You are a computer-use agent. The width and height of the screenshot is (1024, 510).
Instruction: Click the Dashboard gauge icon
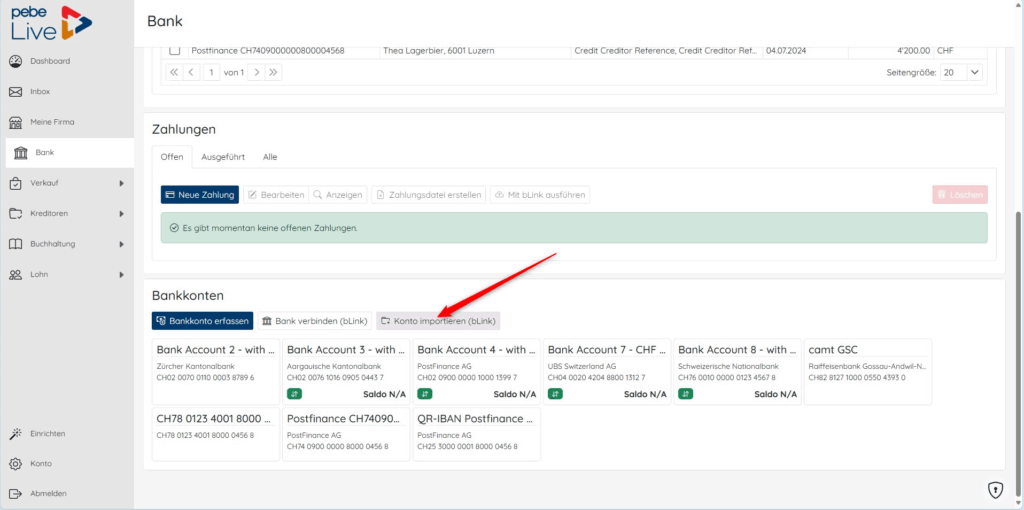point(16,61)
